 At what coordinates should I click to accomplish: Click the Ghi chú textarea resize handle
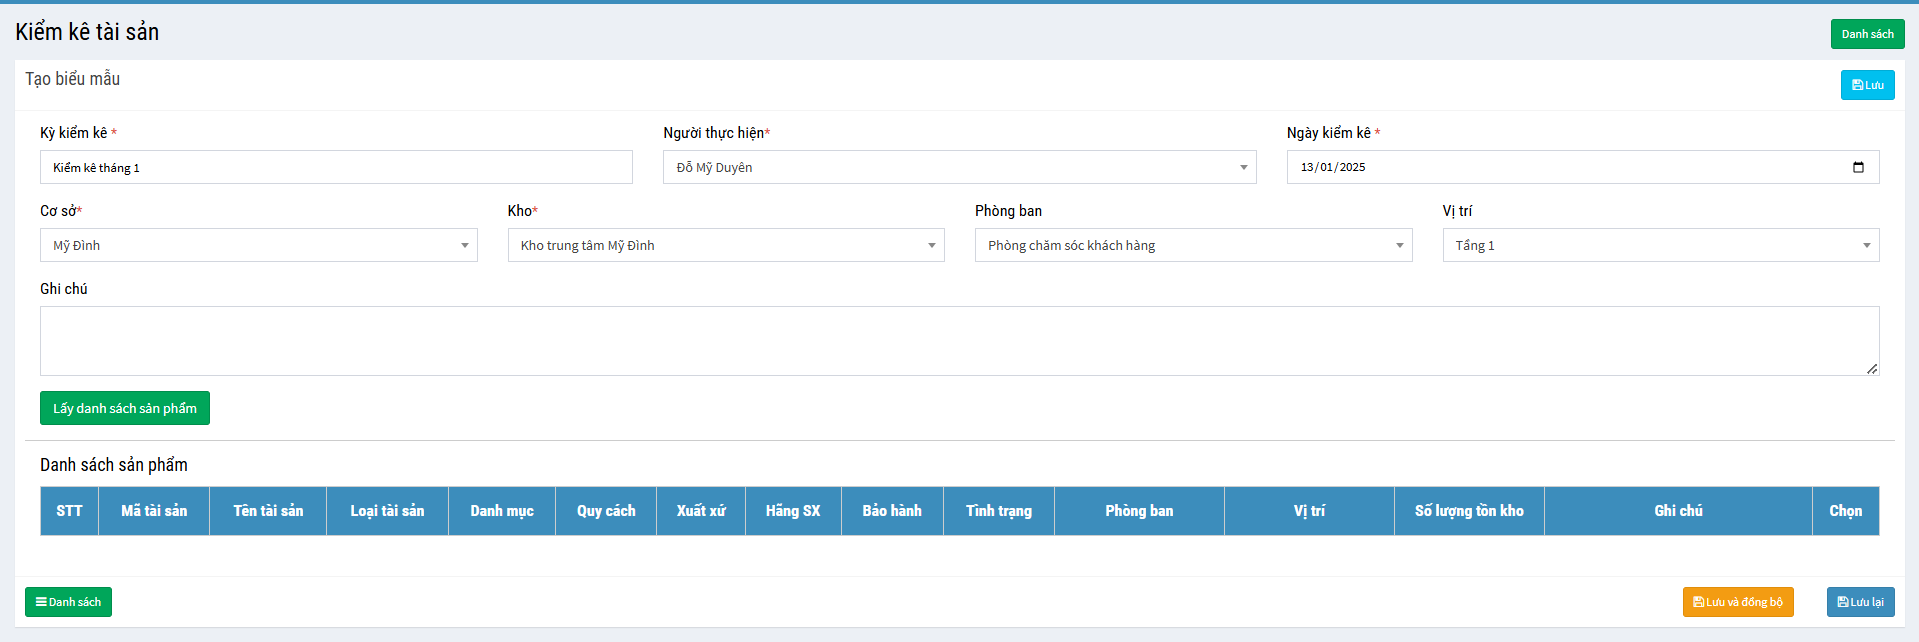[1872, 369]
